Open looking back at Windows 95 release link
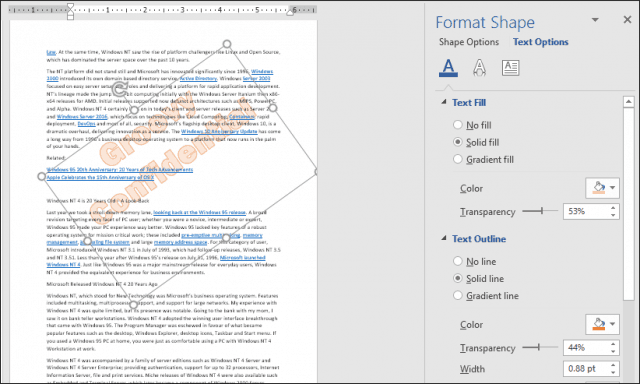The image size is (640, 384). tap(200, 212)
